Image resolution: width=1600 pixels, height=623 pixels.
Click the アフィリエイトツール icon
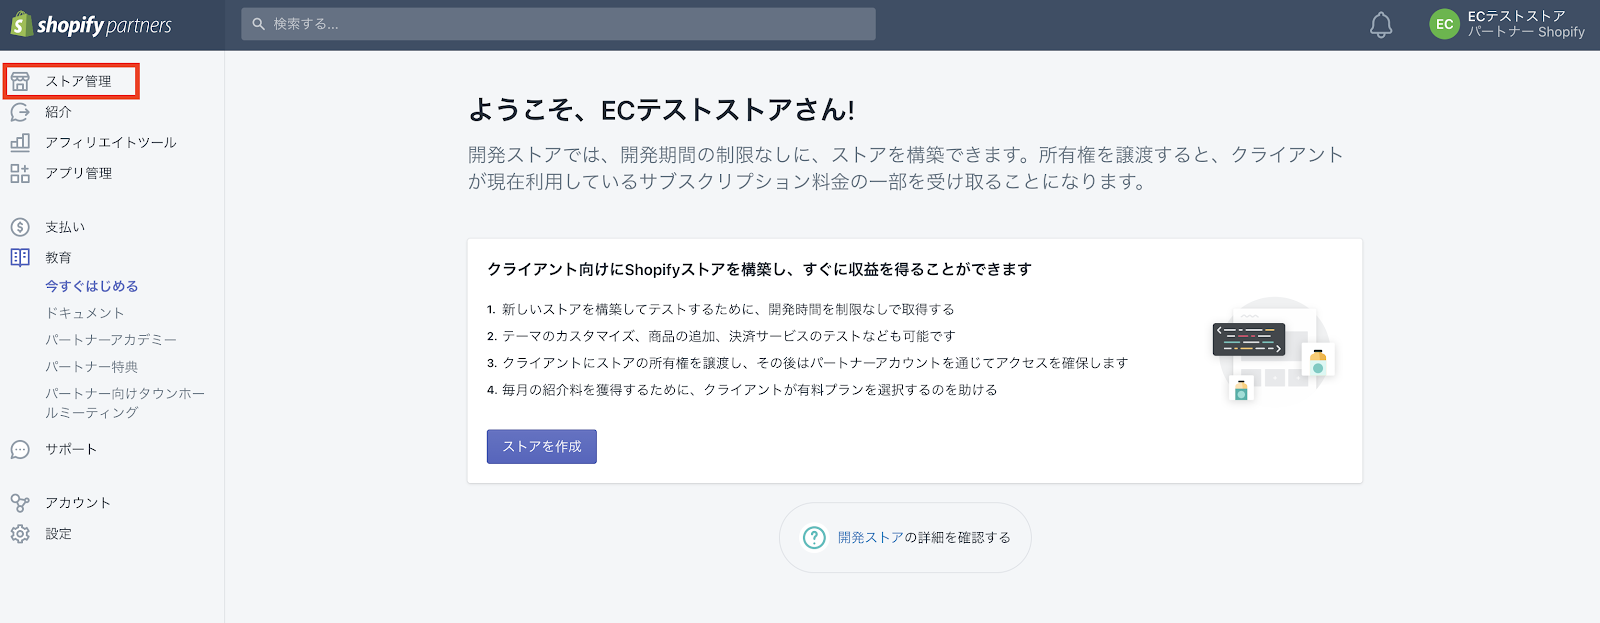point(20,143)
